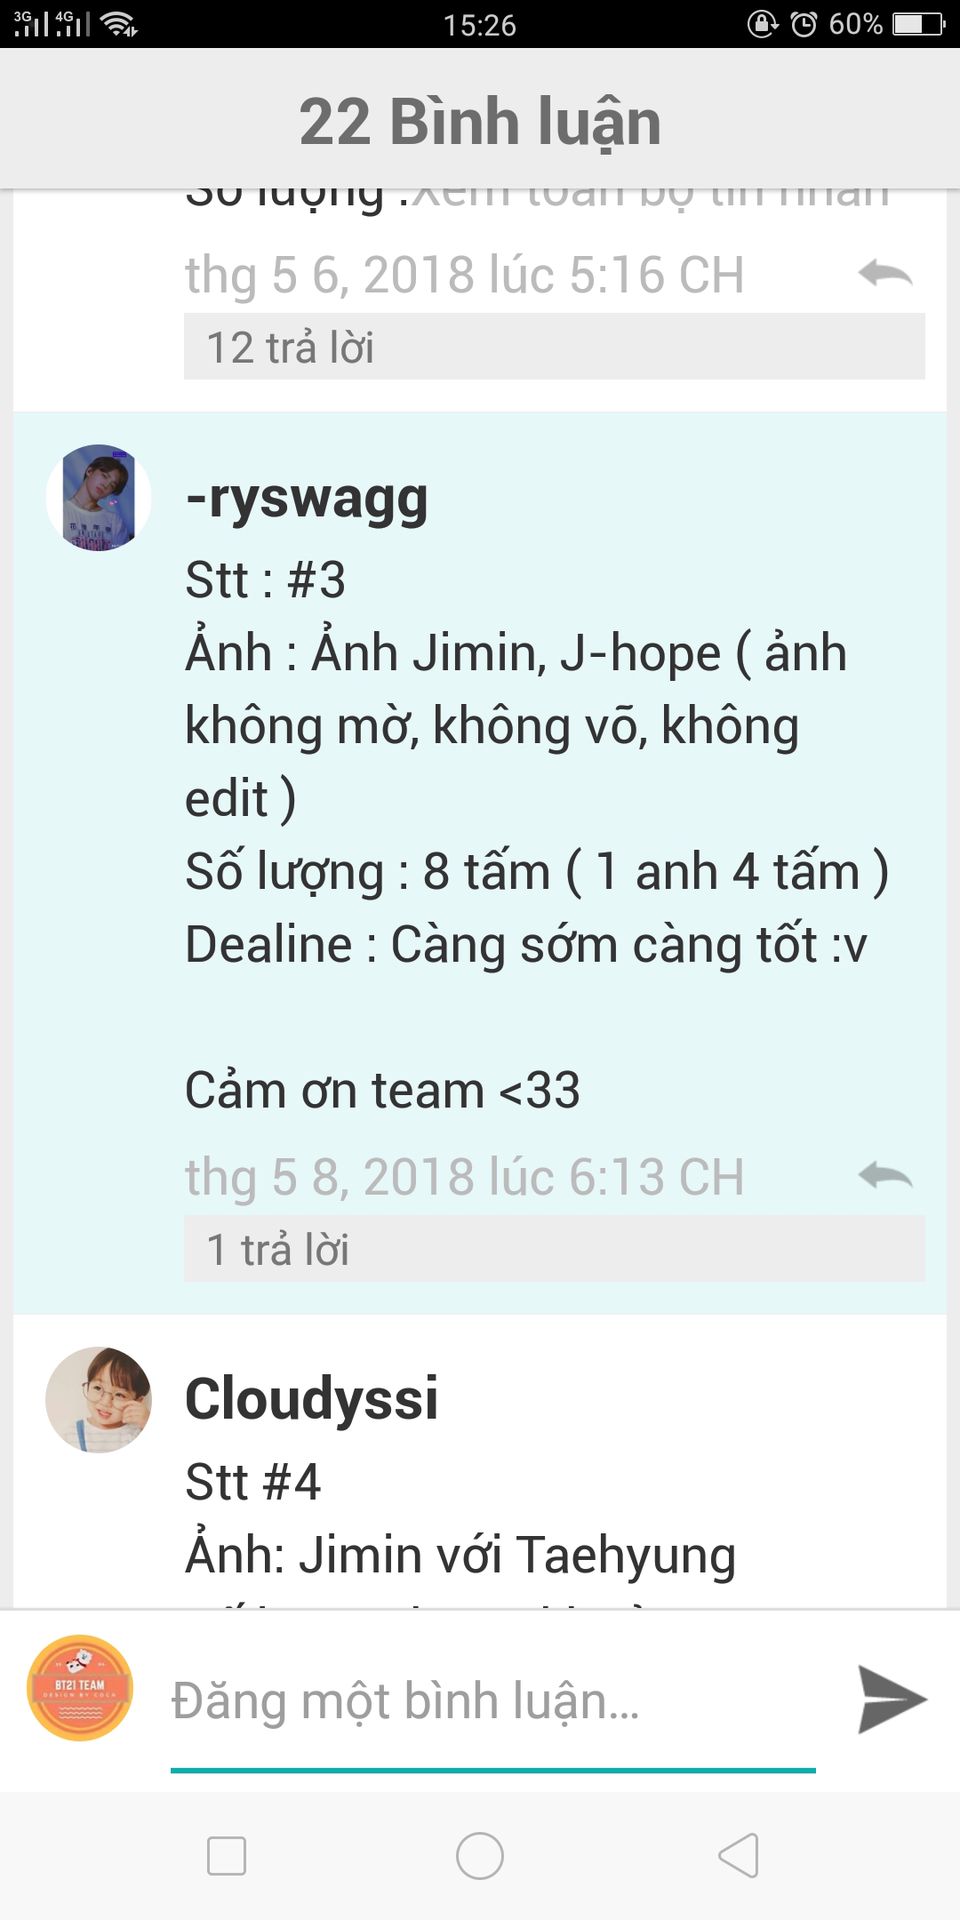Image resolution: width=960 pixels, height=1920 pixels.
Task: Expand the 12 trả lời replies
Action: tap(554, 347)
